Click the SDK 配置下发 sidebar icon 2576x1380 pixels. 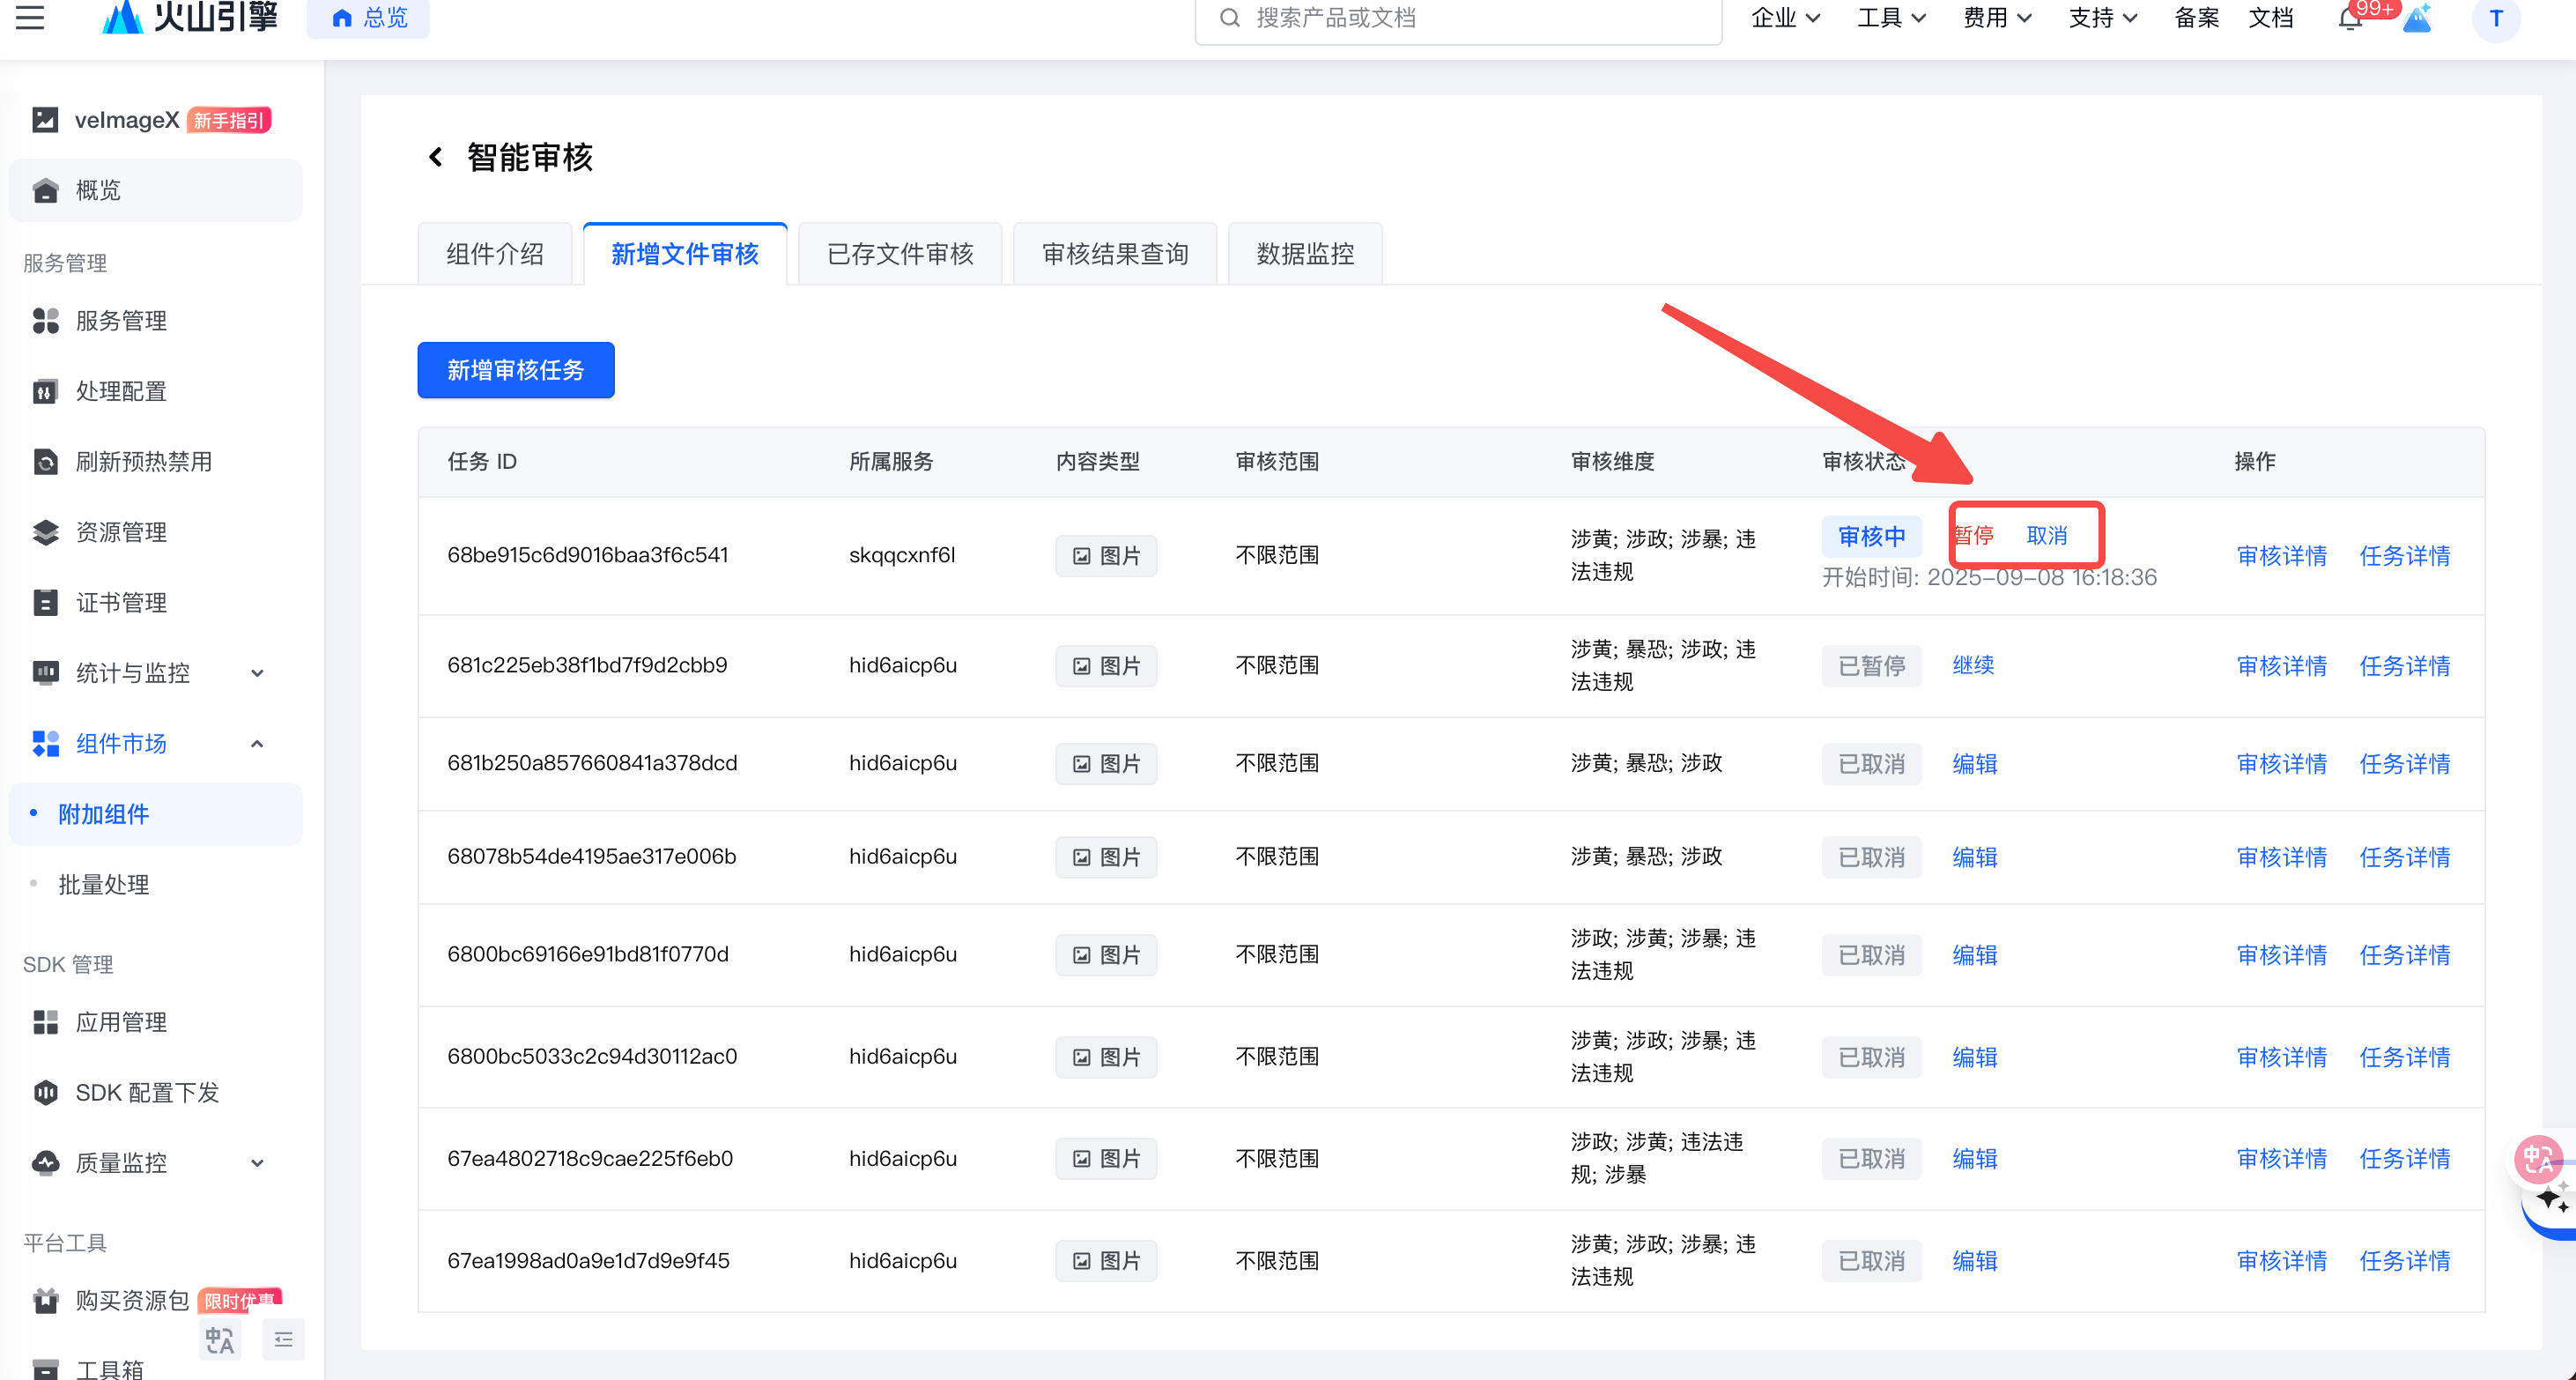[x=46, y=1093]
